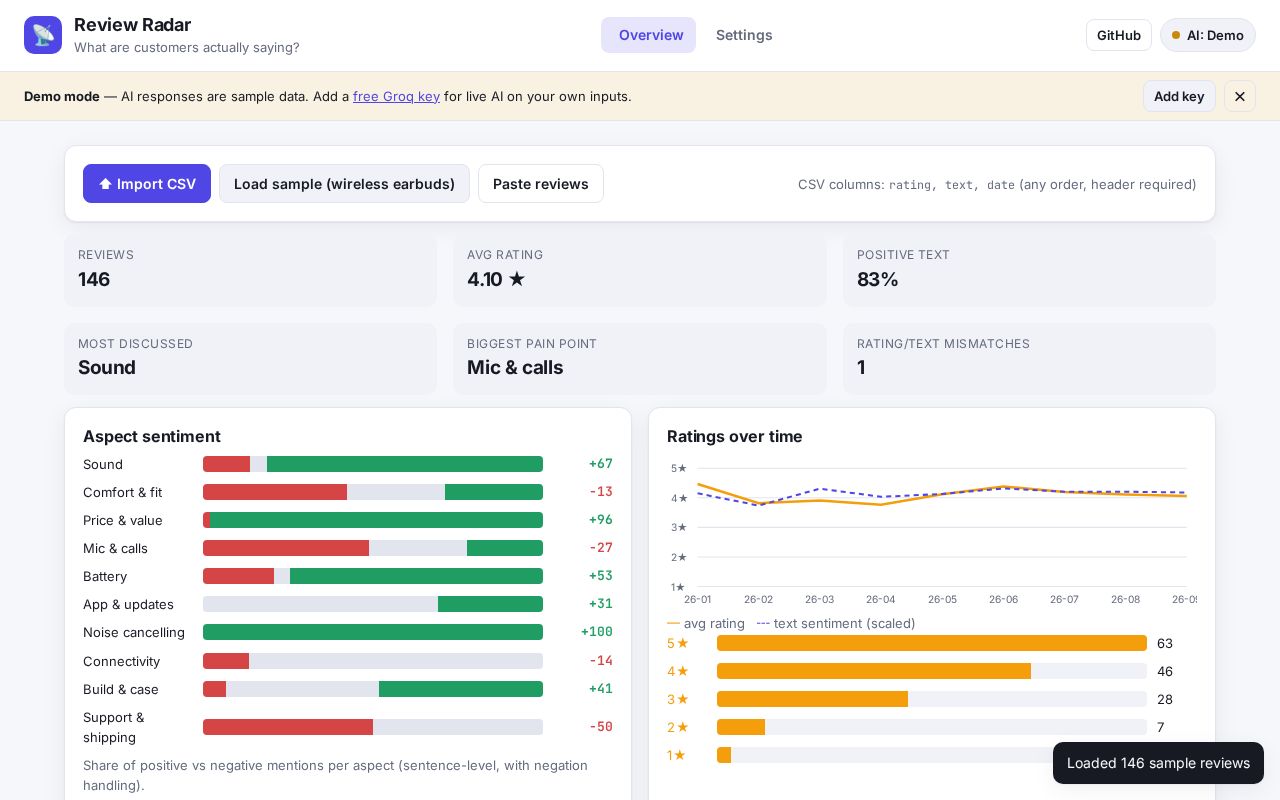Click the Import CSV button
The height and width of the screenshot is (800, 1280).
tap(147, 184)
